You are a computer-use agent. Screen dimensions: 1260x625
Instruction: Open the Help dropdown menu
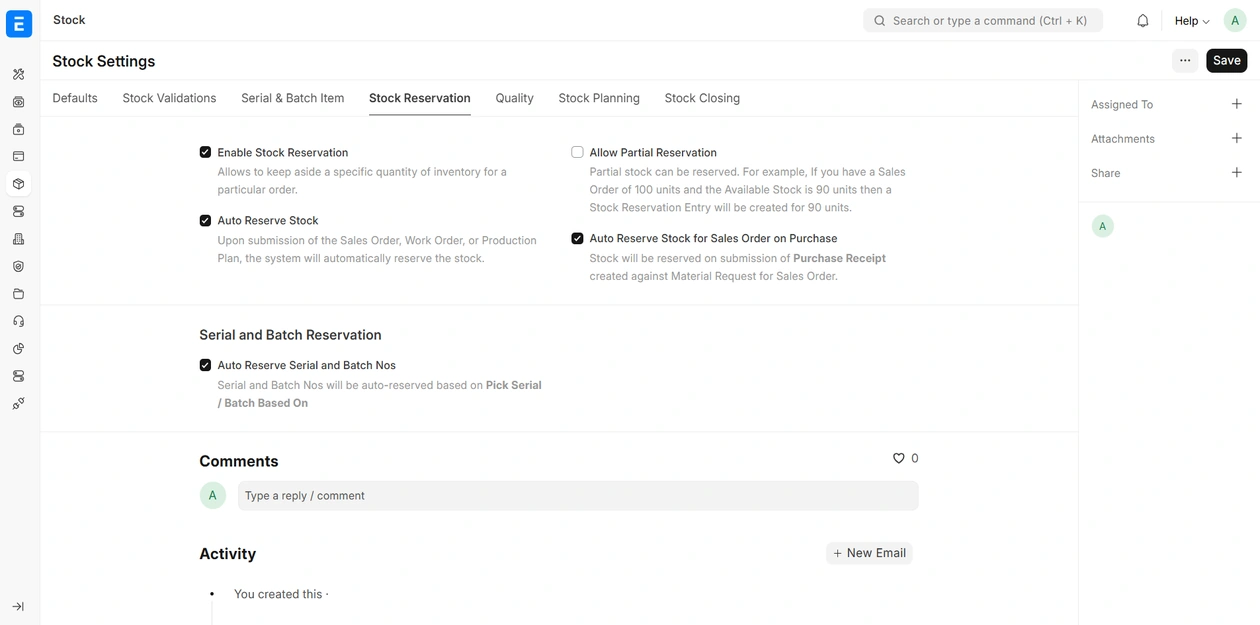click(1191, 21)
